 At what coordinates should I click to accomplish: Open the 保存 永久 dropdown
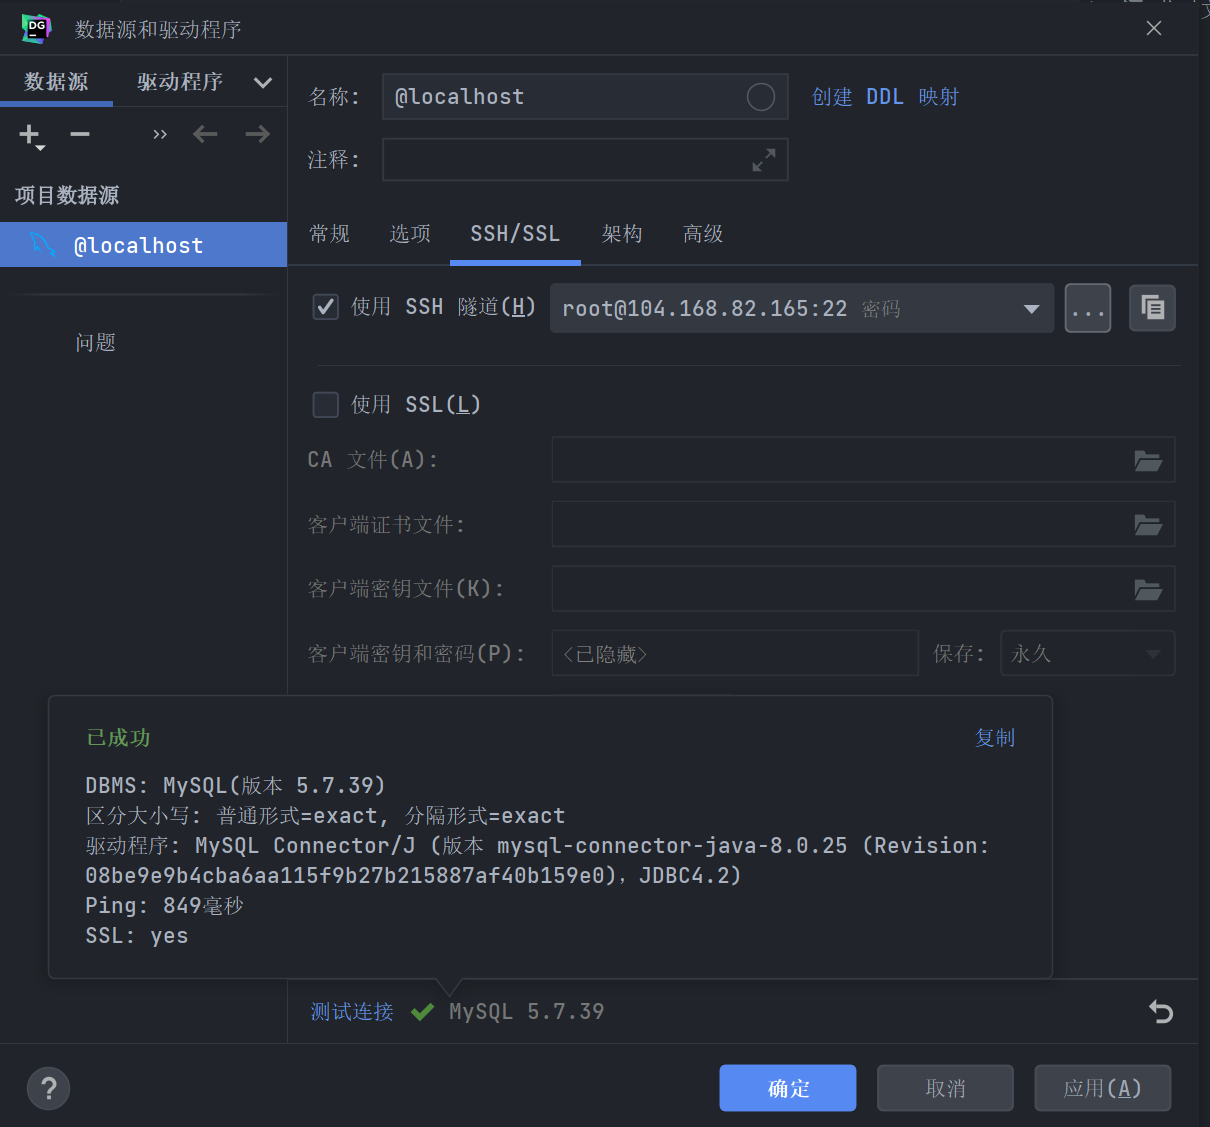coord(1087,653)
